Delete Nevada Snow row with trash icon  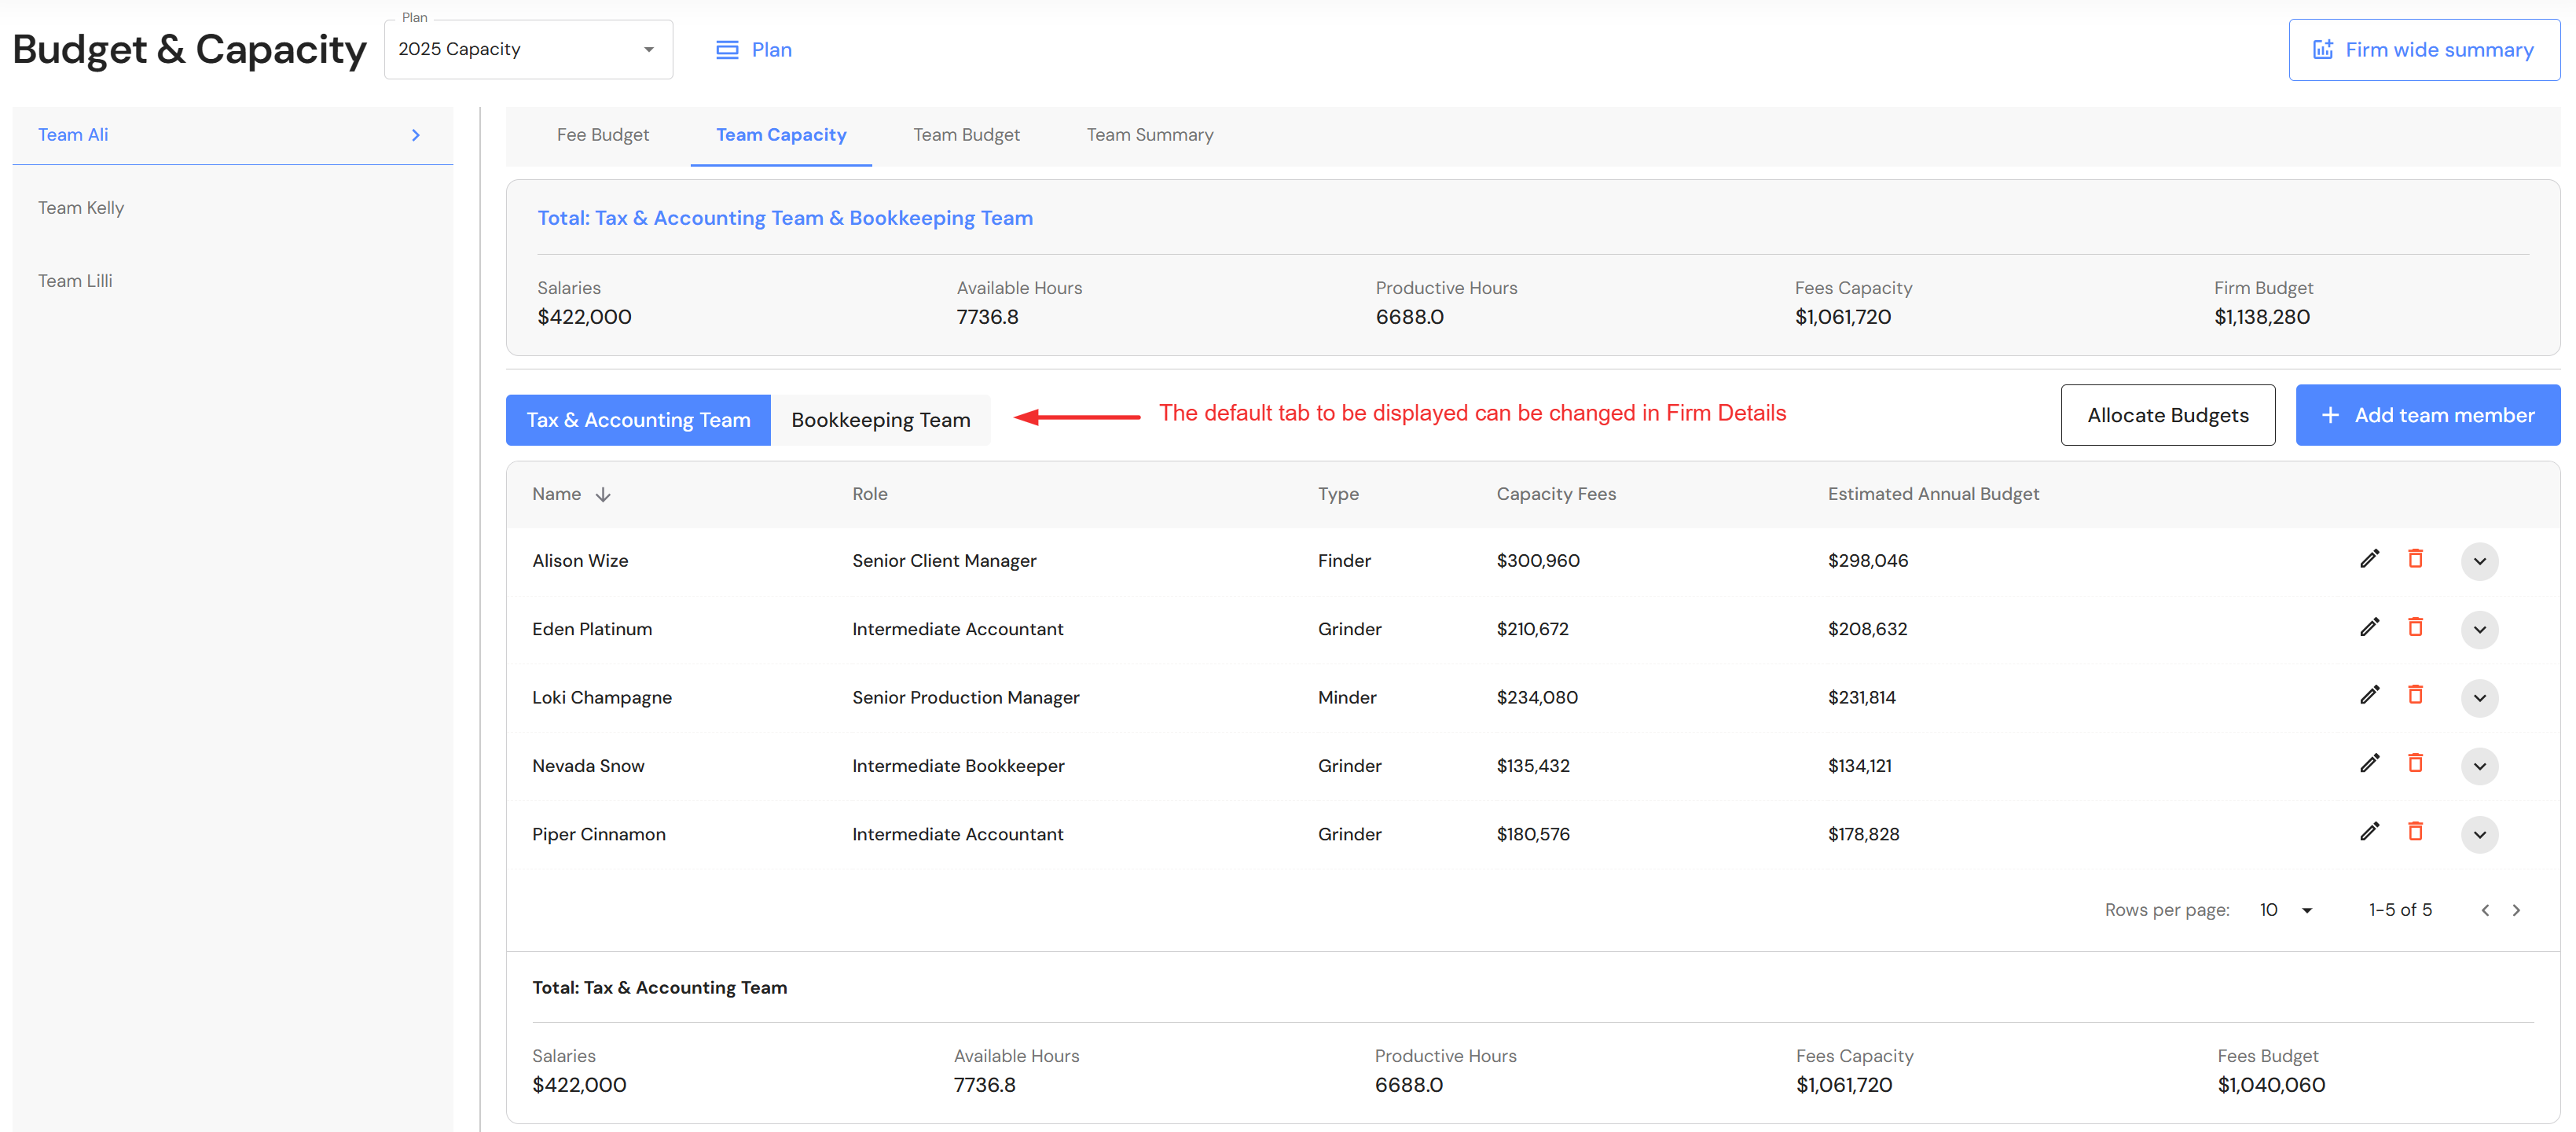2415,764
